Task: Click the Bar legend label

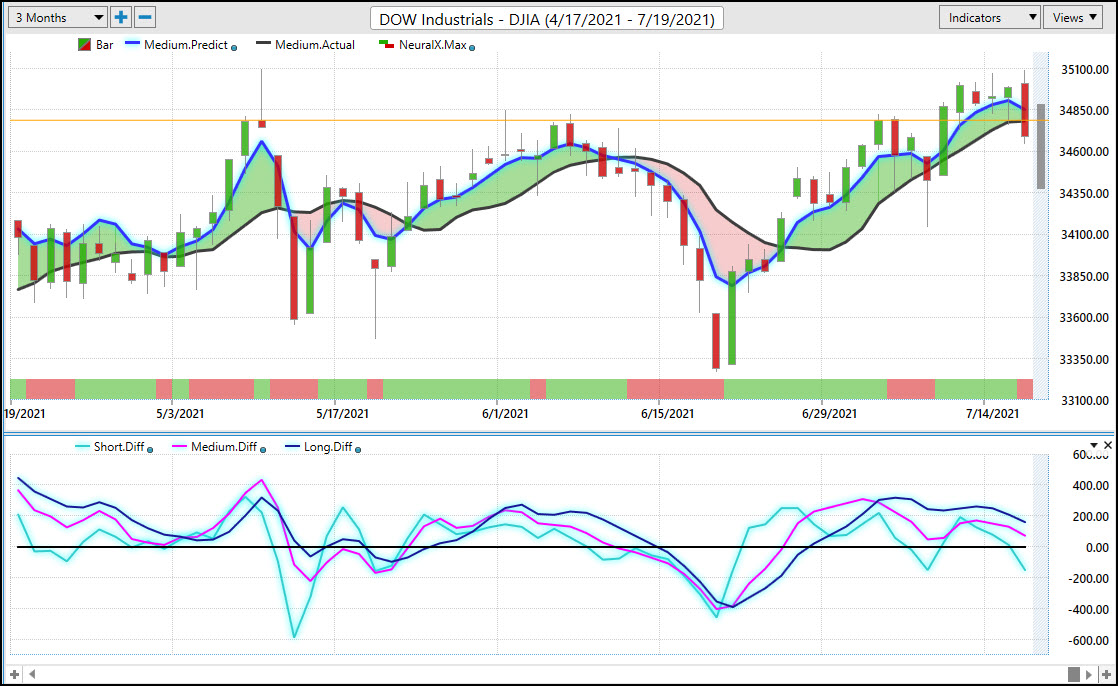Action: point(105,45)
